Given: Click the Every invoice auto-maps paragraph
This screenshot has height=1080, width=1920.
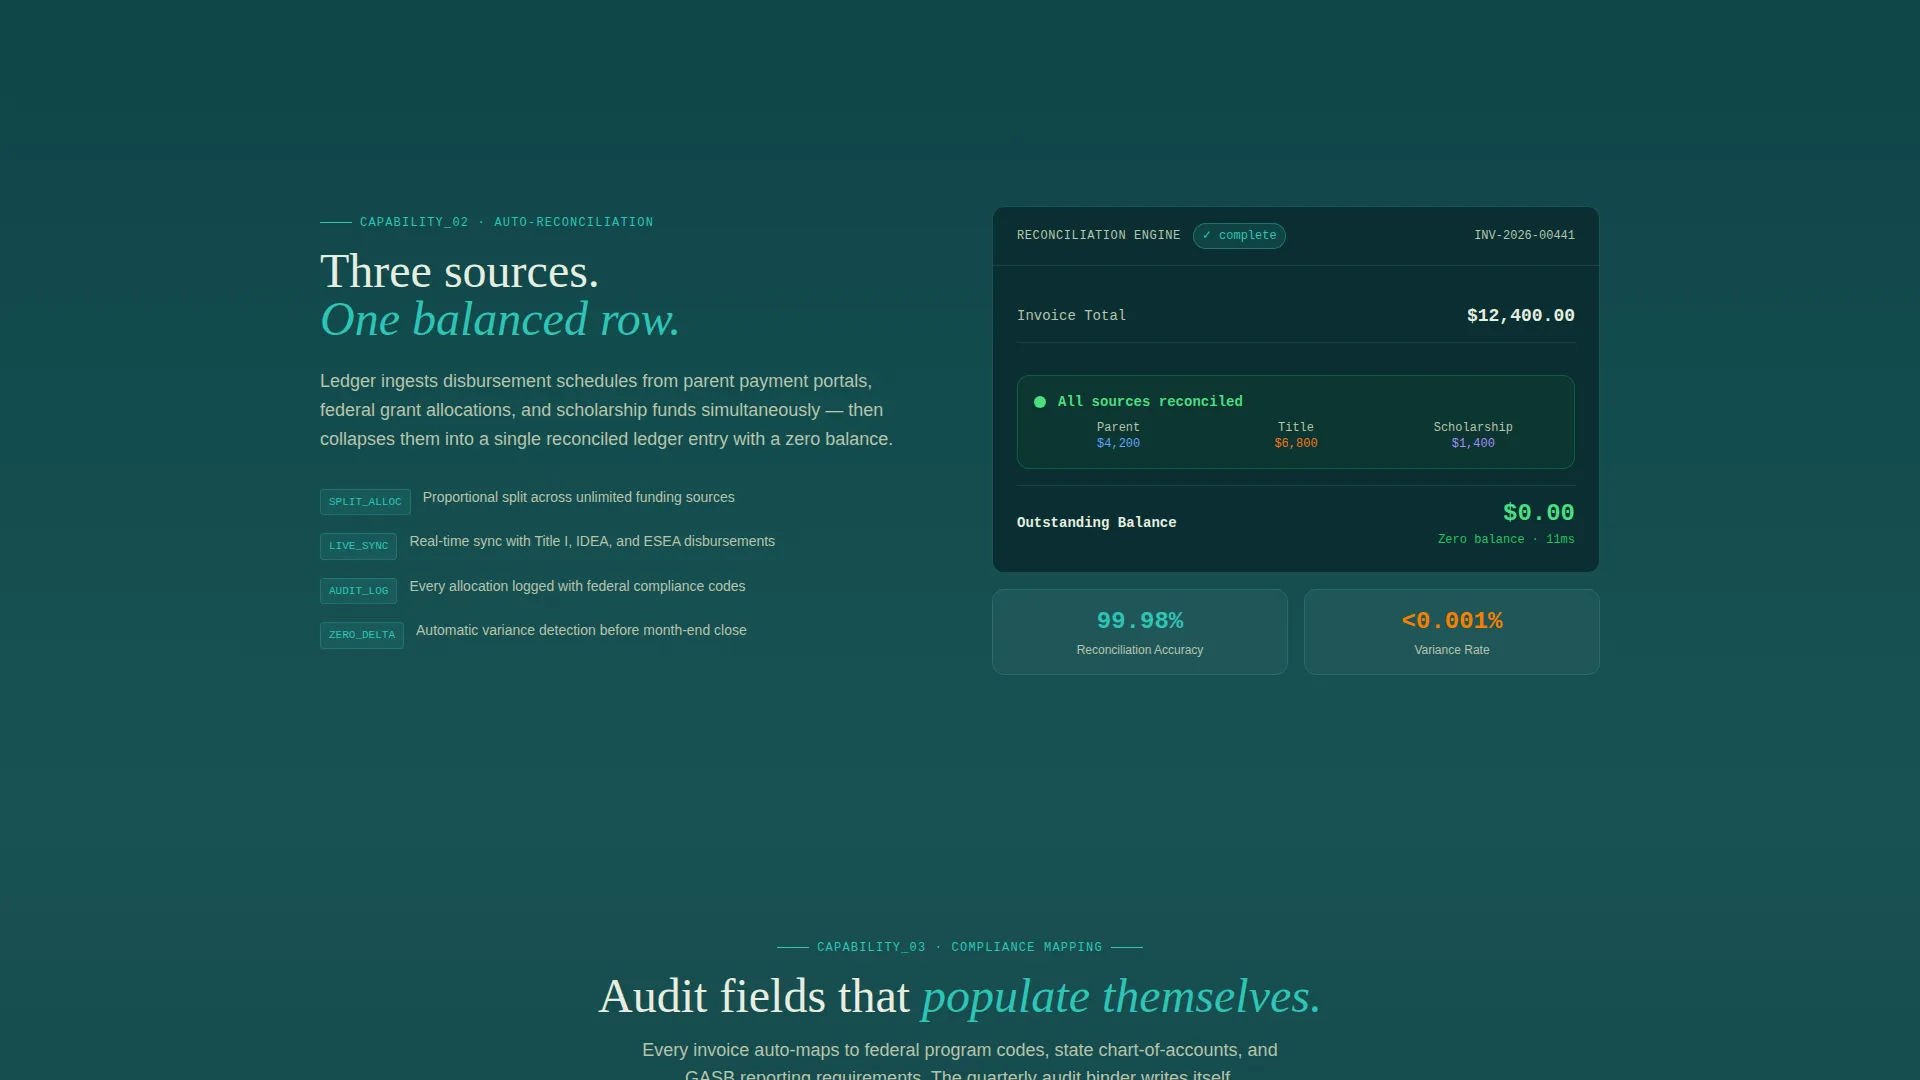Looking at the screenshot, I should pos(960,1062).
